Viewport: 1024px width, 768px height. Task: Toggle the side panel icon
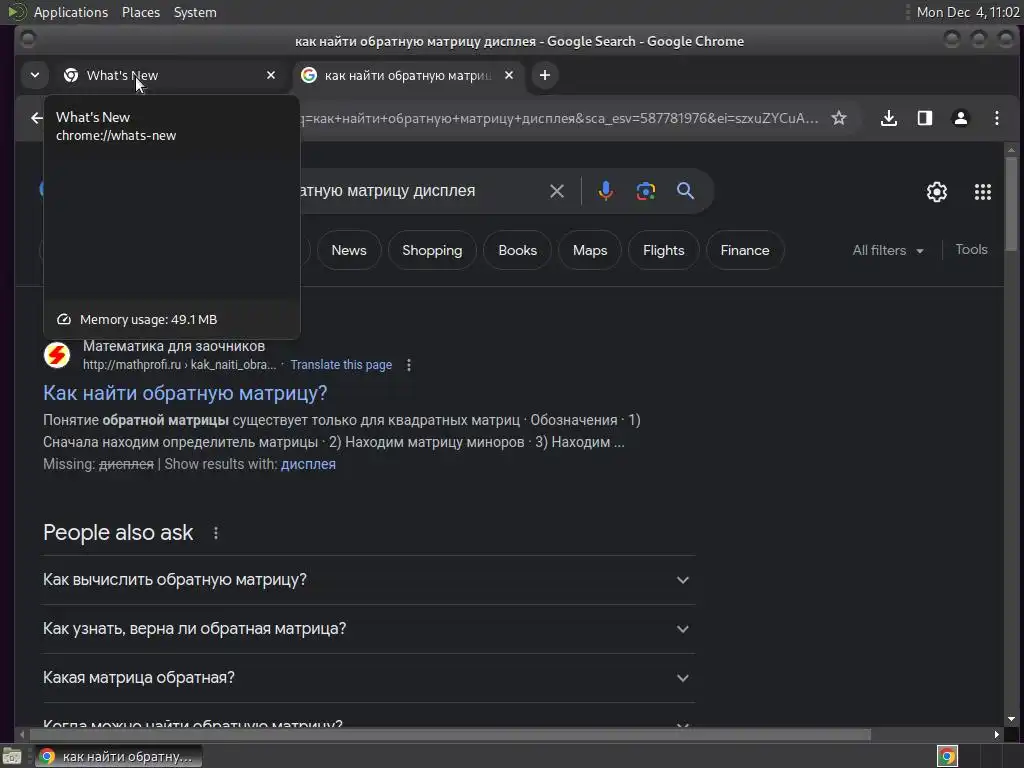(925, 118)
